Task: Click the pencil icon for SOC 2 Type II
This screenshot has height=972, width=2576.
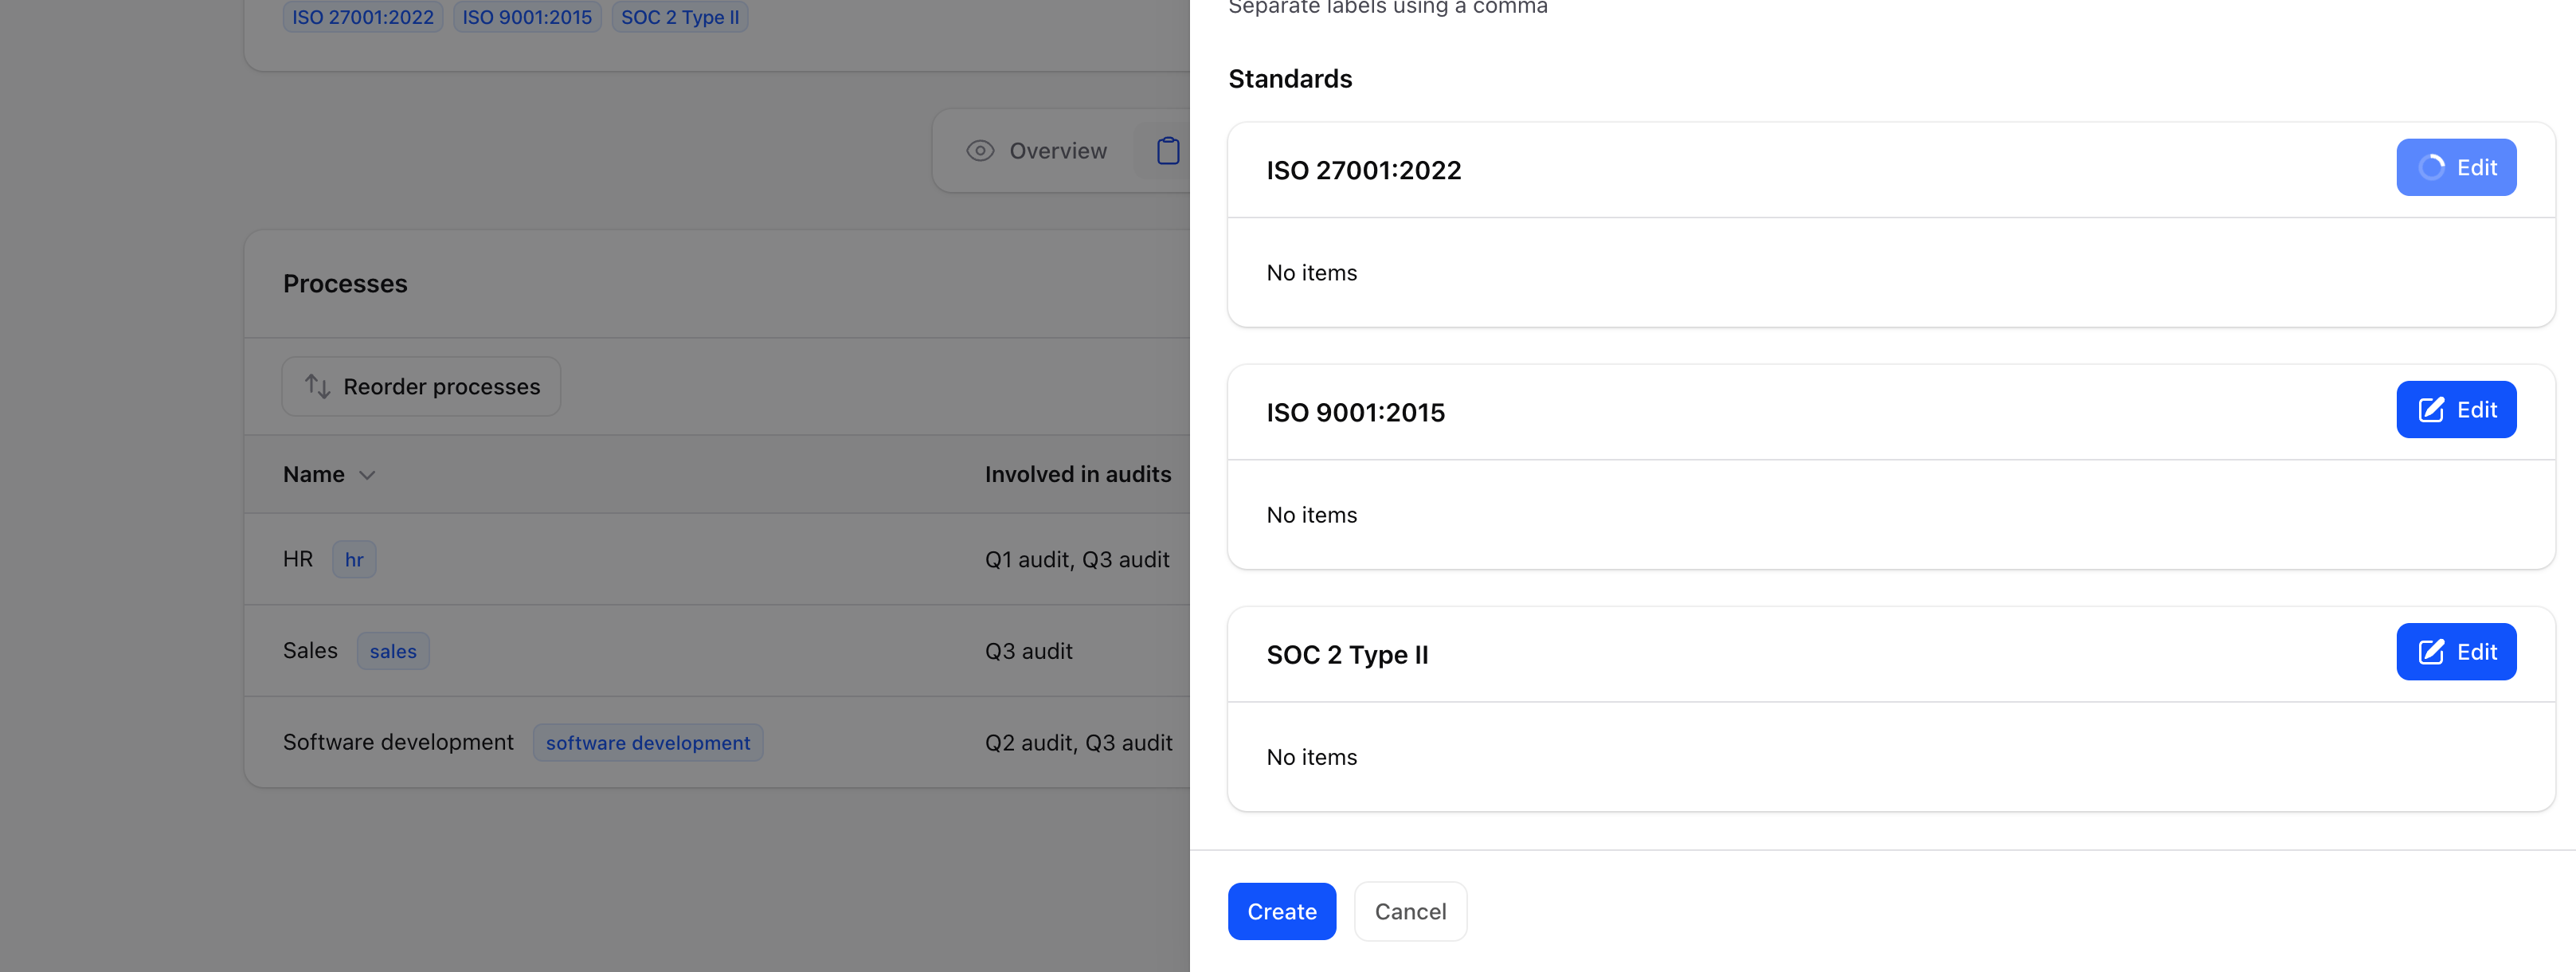Action: pyautogui.click(x=2431, y=652)
